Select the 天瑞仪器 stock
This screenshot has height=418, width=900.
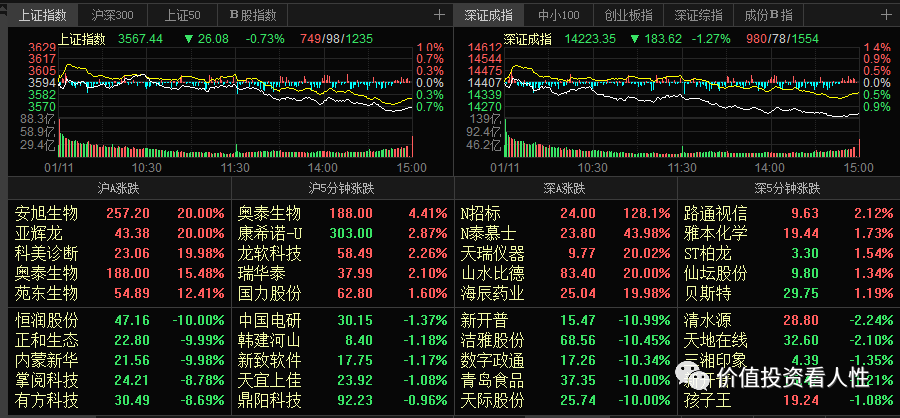pyautogui.click(x=565, y=253)
